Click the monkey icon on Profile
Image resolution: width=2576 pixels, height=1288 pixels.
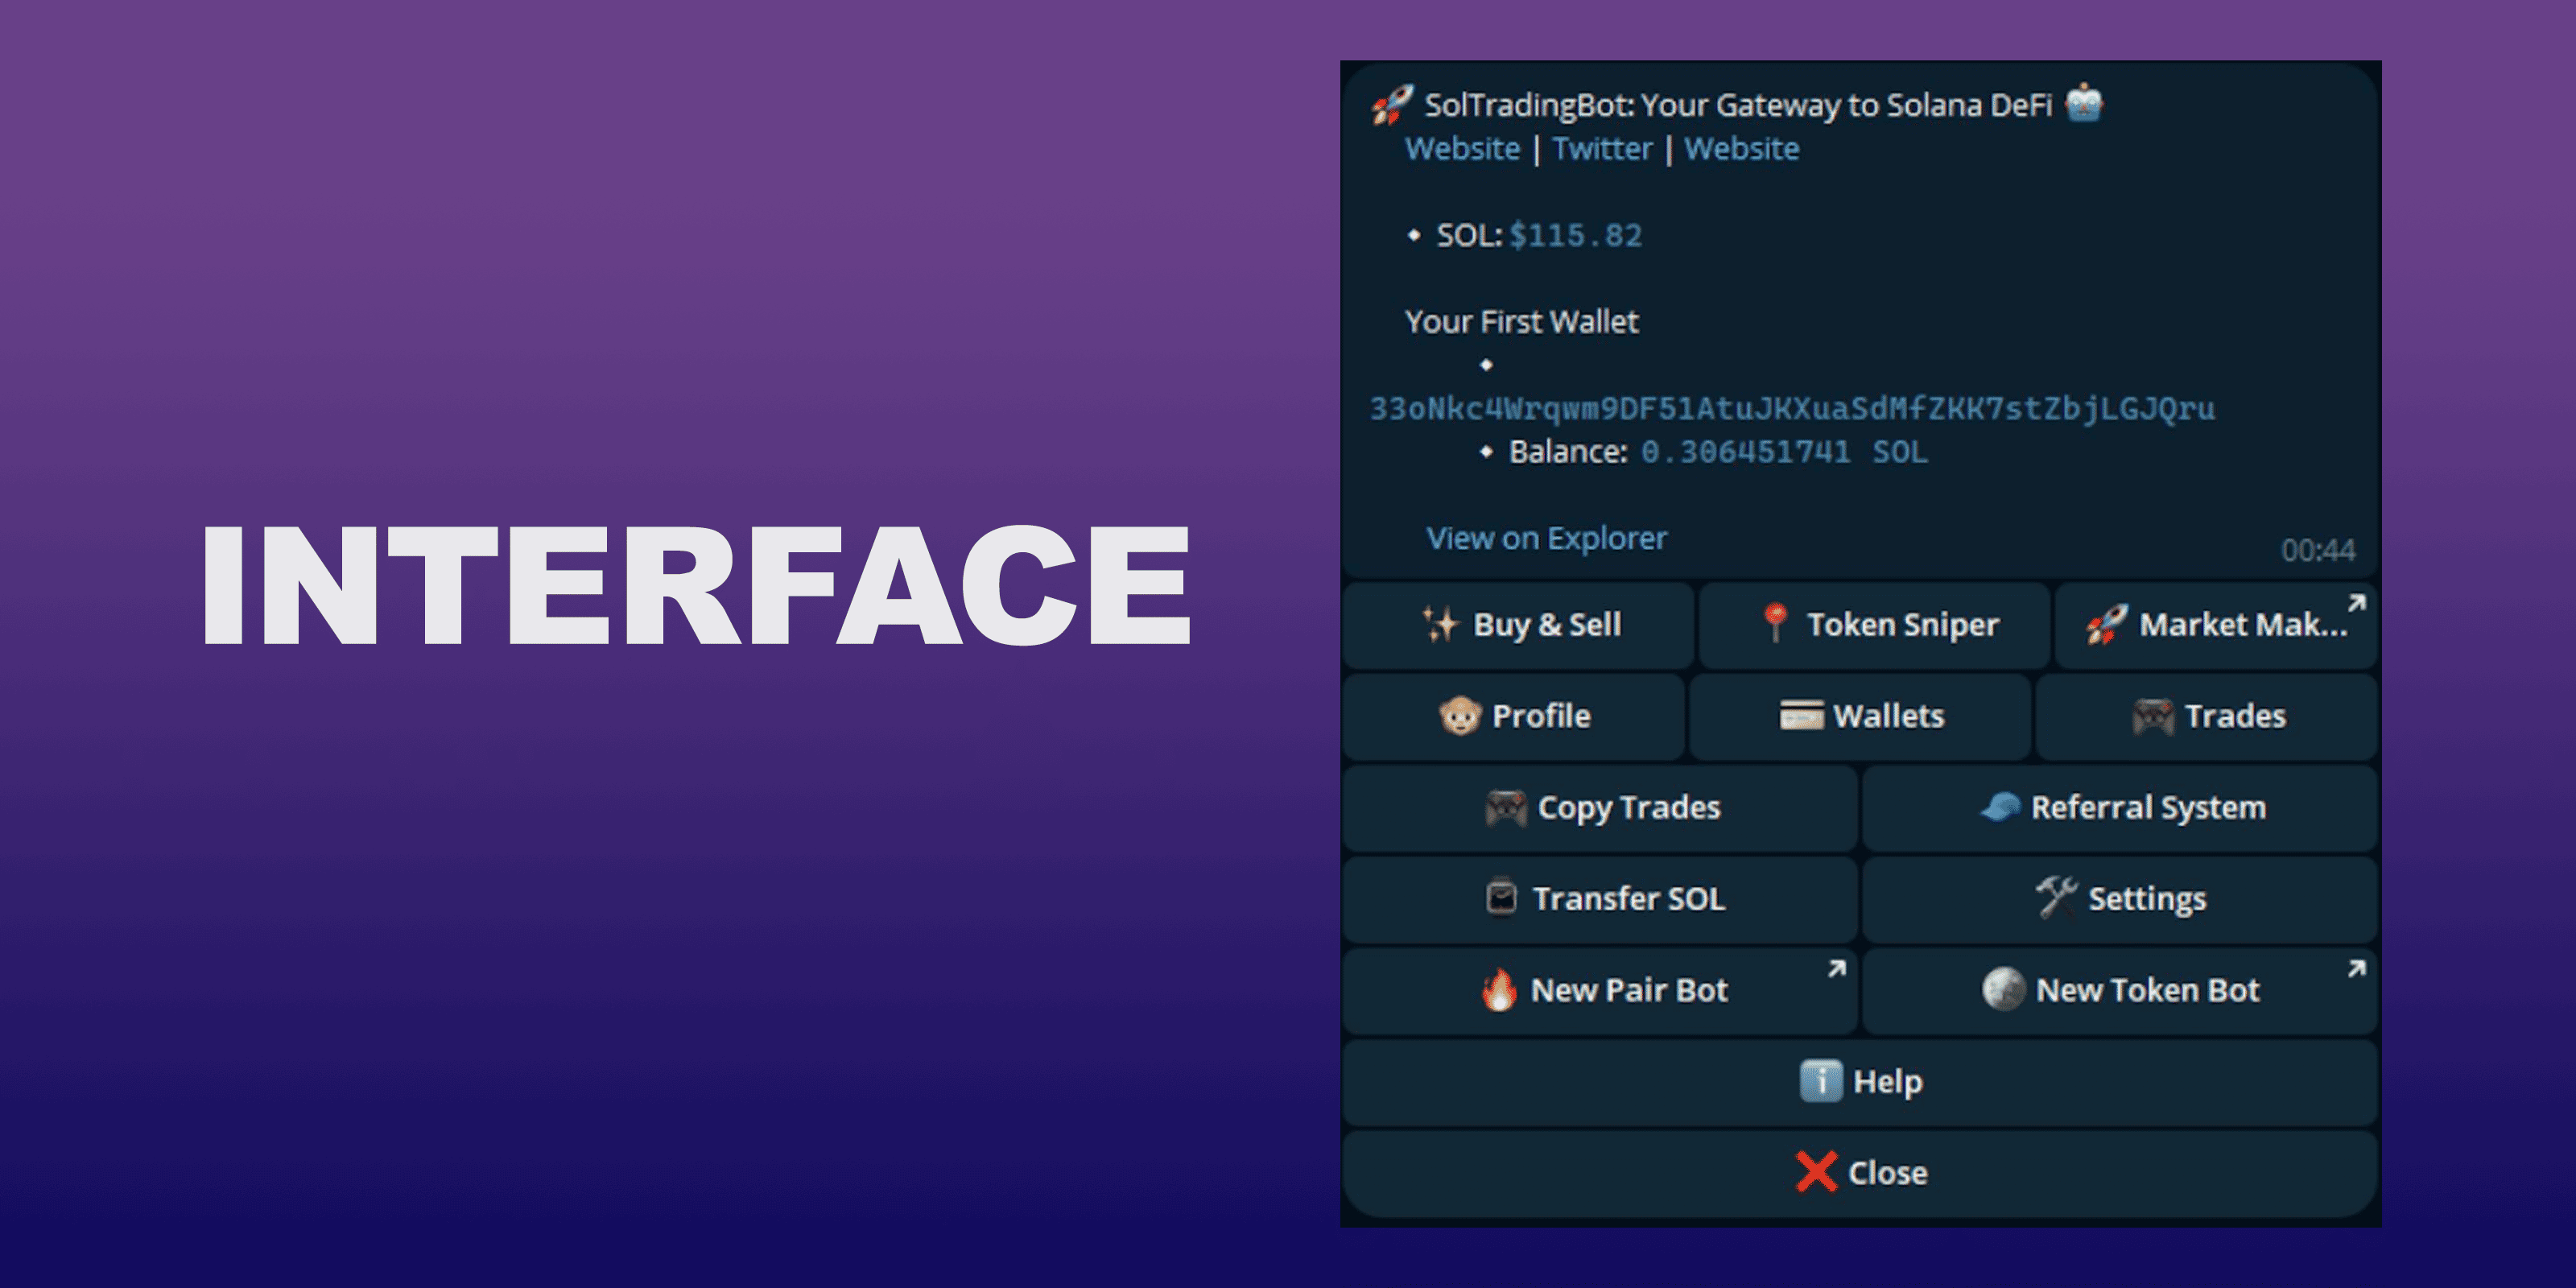(1460, 716)
